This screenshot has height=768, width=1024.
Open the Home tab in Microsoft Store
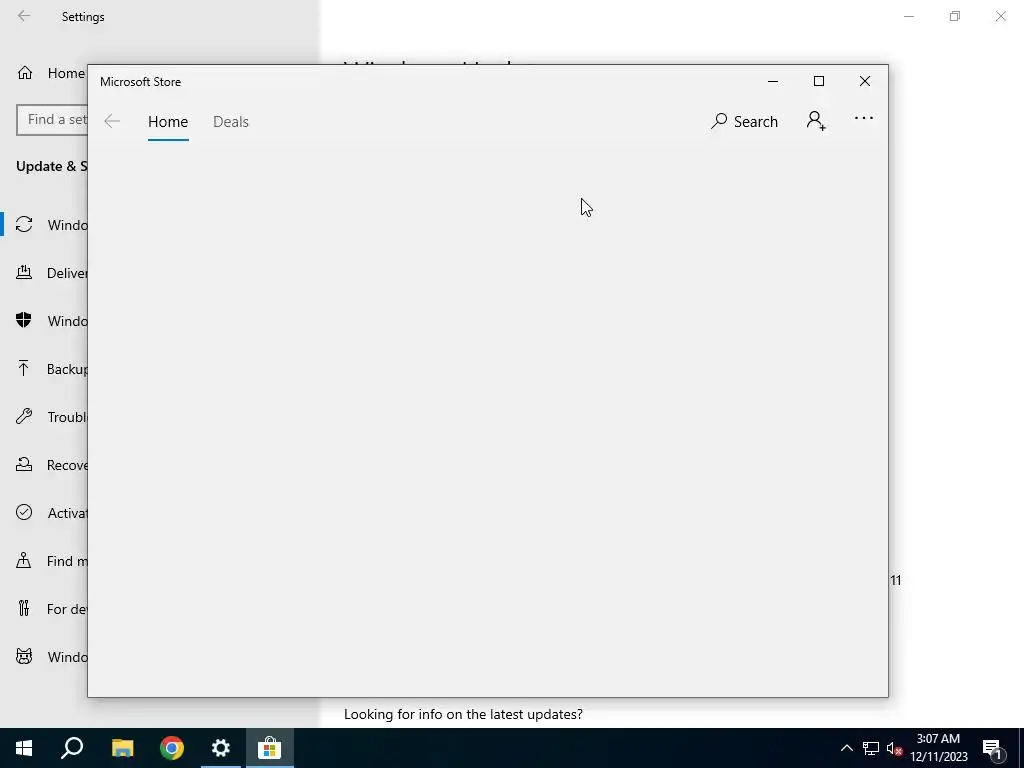168,121
